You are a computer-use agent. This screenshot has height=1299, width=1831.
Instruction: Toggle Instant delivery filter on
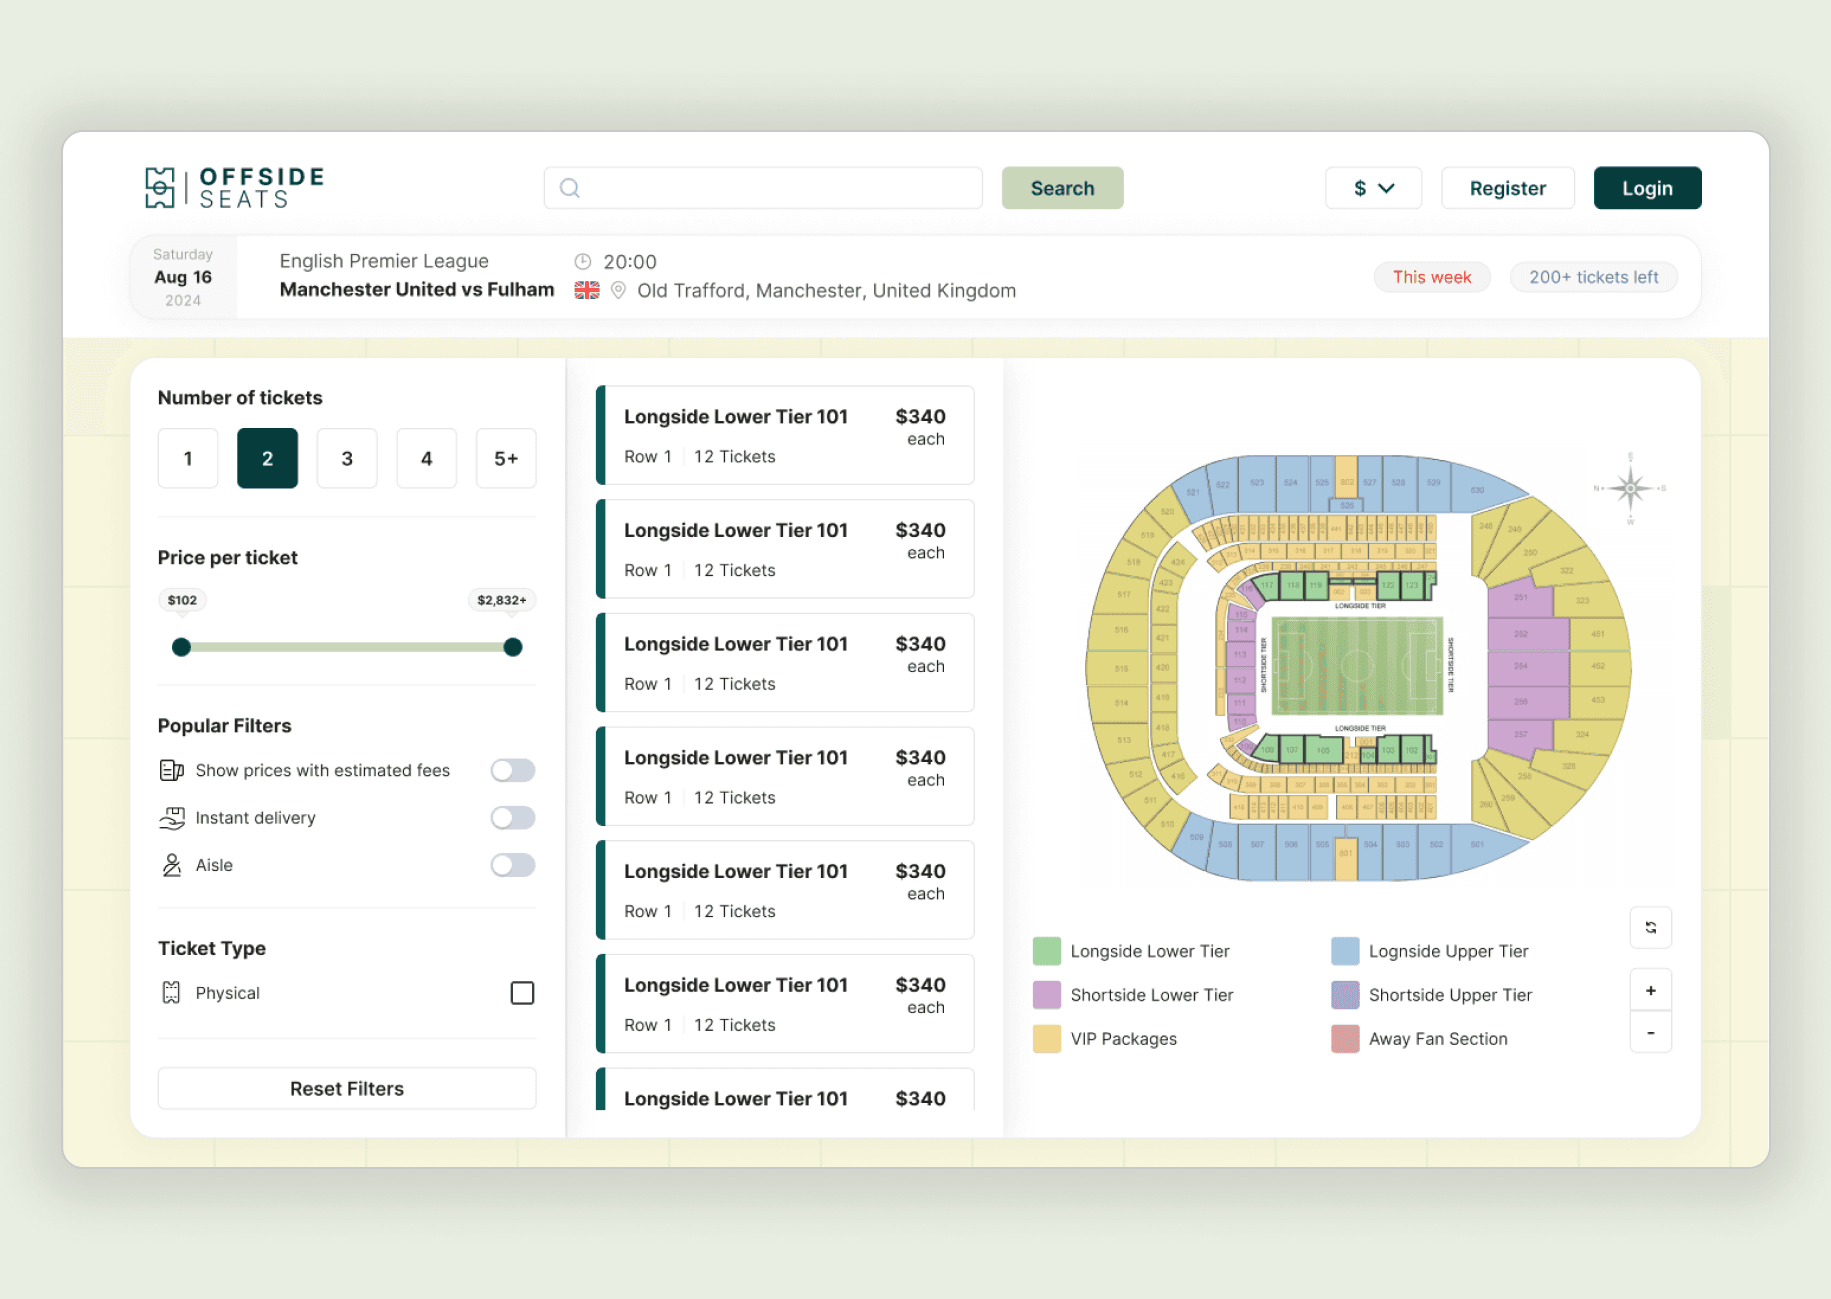(512, 817)
